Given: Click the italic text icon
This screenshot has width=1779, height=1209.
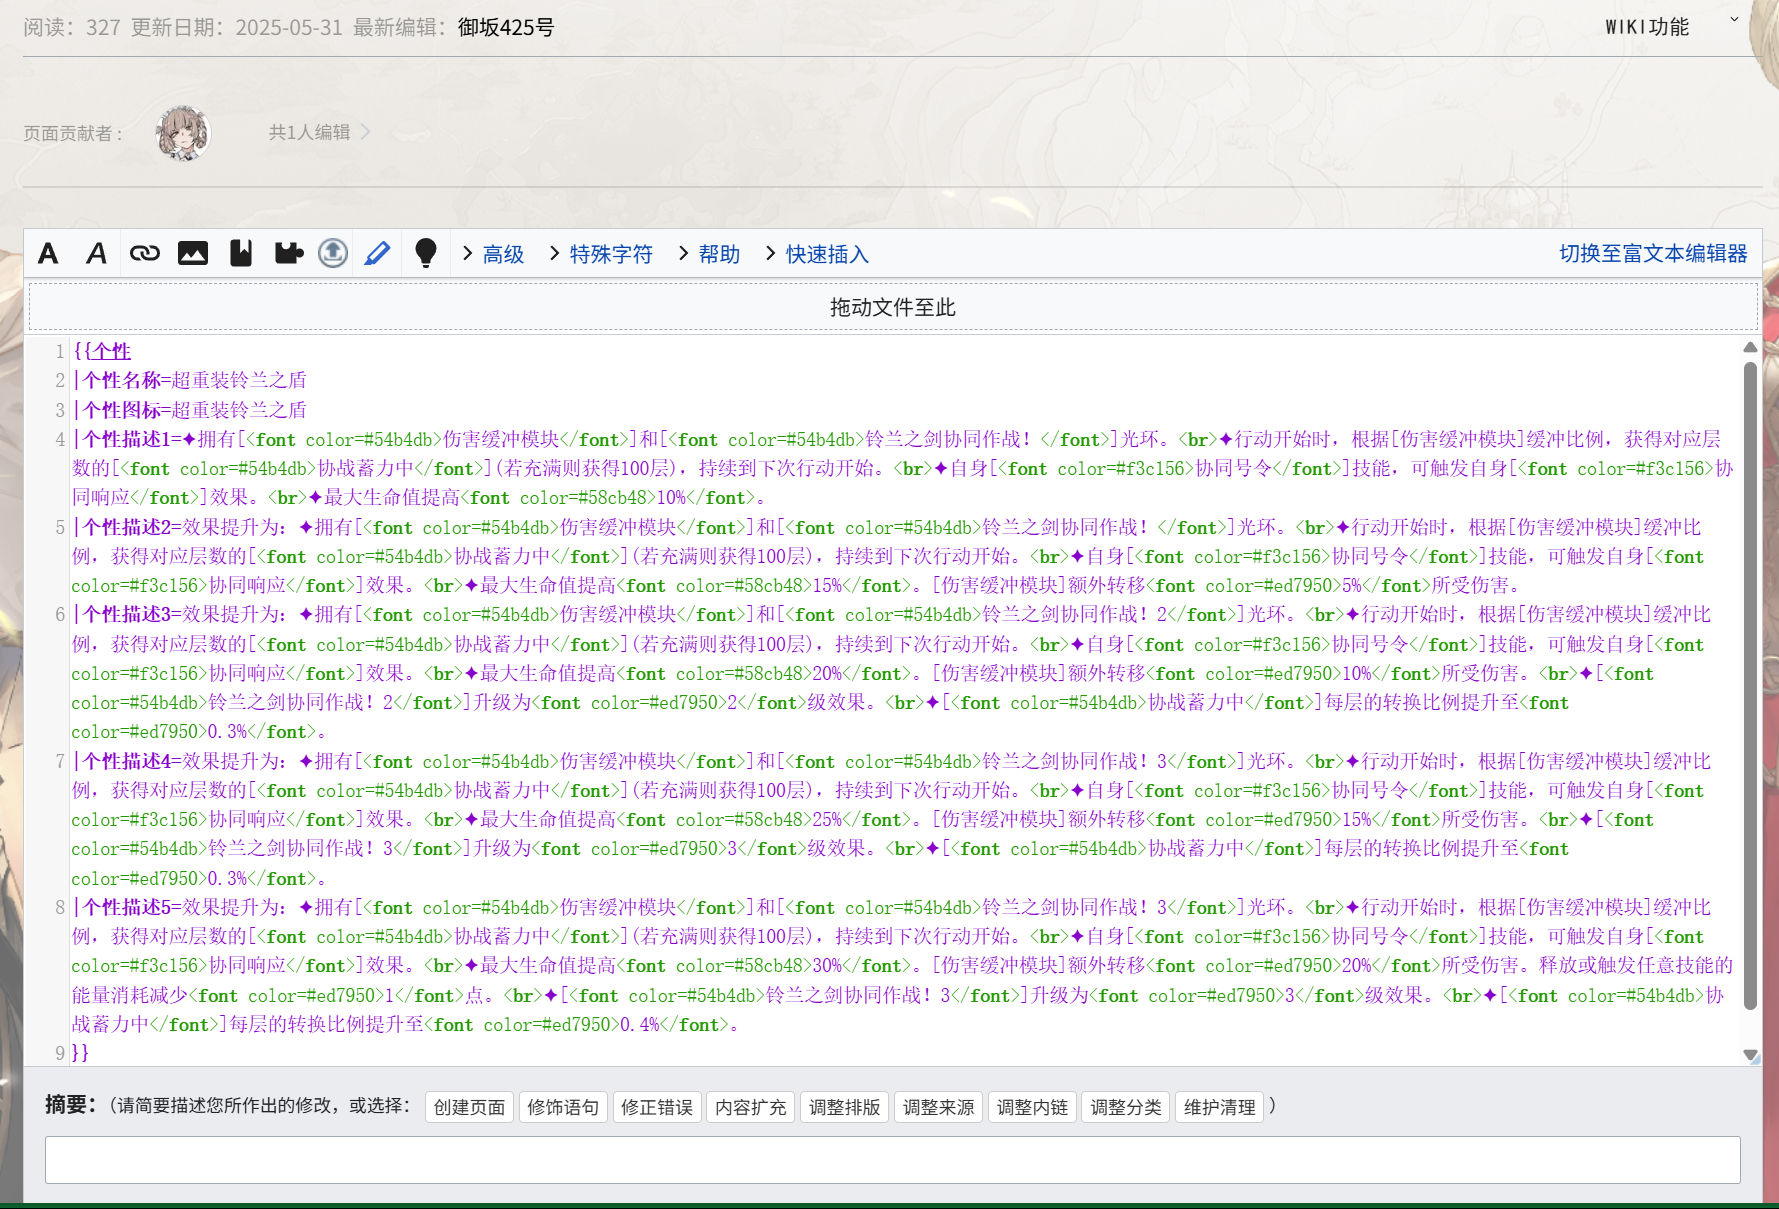Looking at the screenshot, I should pyautogui.click(x=96, y=254).
